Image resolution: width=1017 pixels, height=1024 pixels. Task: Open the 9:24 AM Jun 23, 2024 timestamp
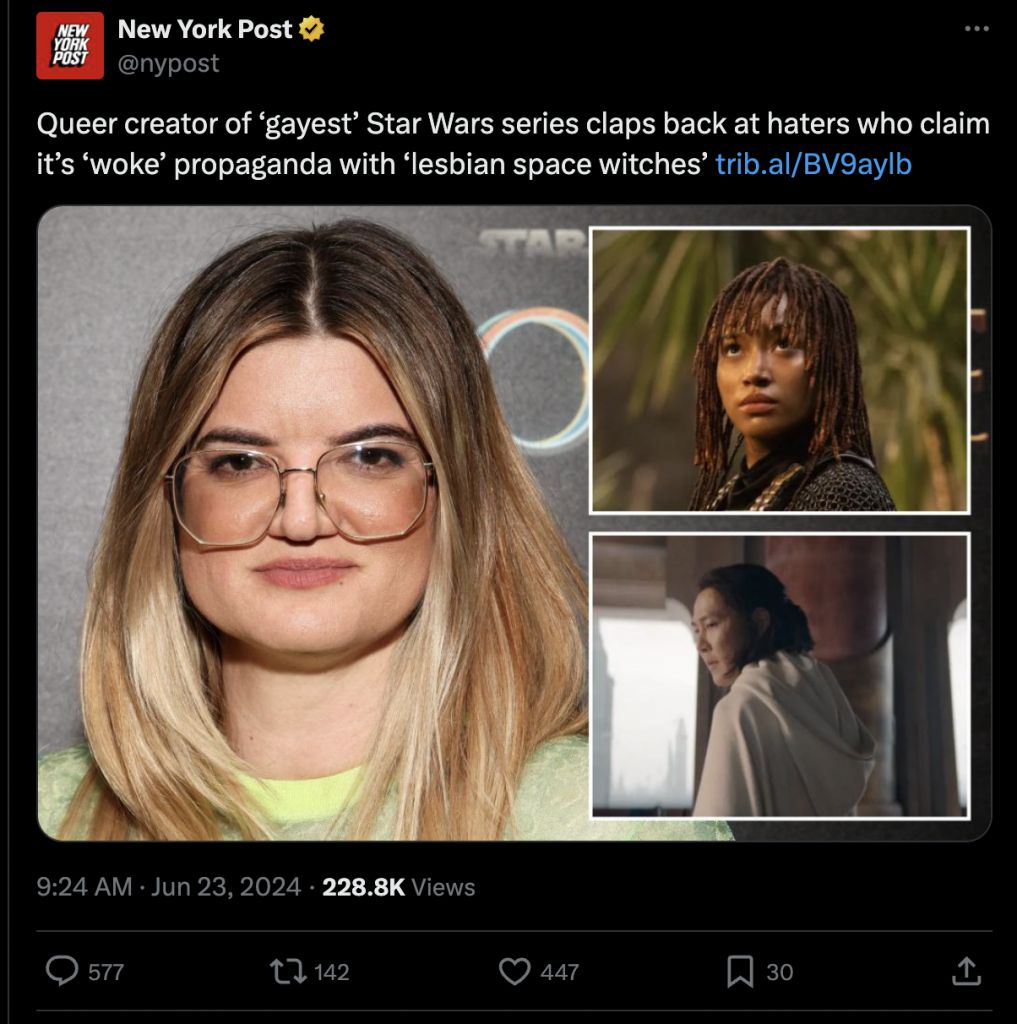169,887
